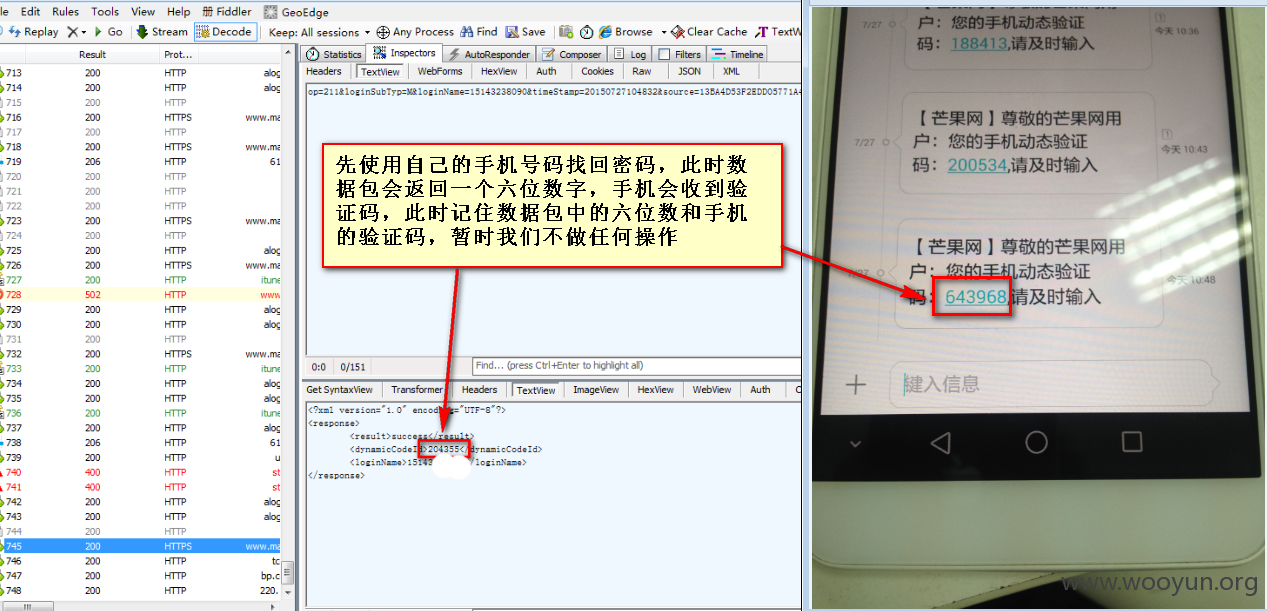
Task: Select request WebForms inspector tab
Action: [x=440, y=71]
